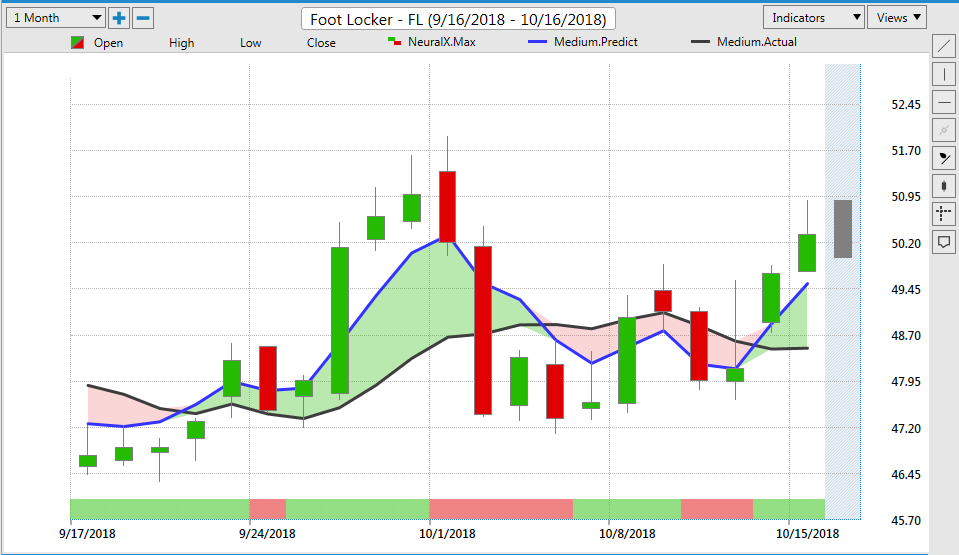
Task: Click the Close legend label
Action: tap(321, 43)
